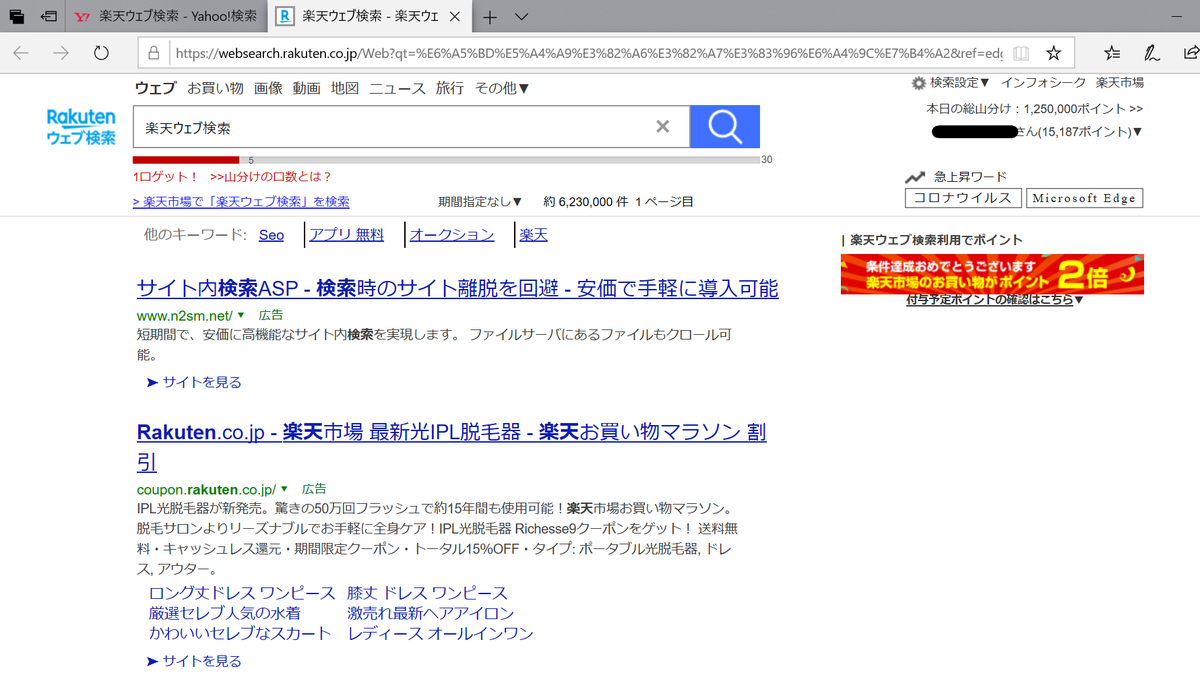Select the 楽天ウェブ検索 browser tab

(371, 17)
